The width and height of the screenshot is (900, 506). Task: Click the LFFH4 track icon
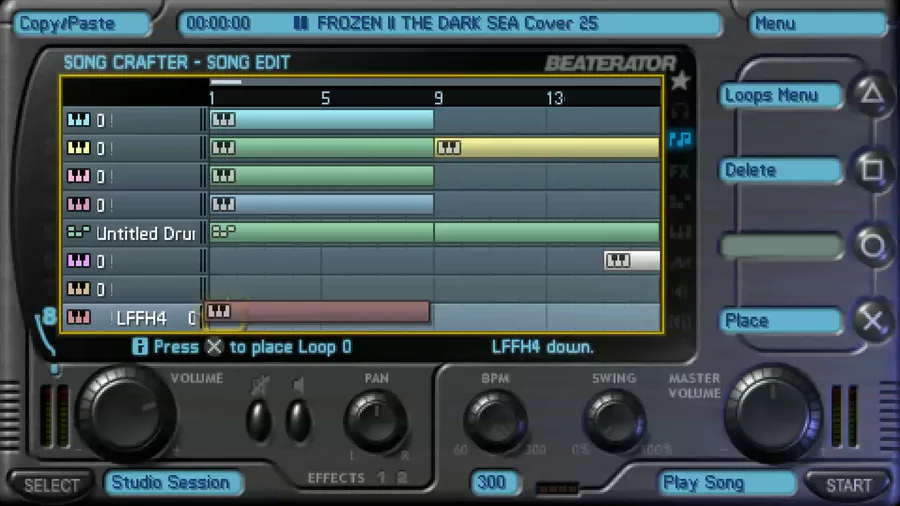79,317
